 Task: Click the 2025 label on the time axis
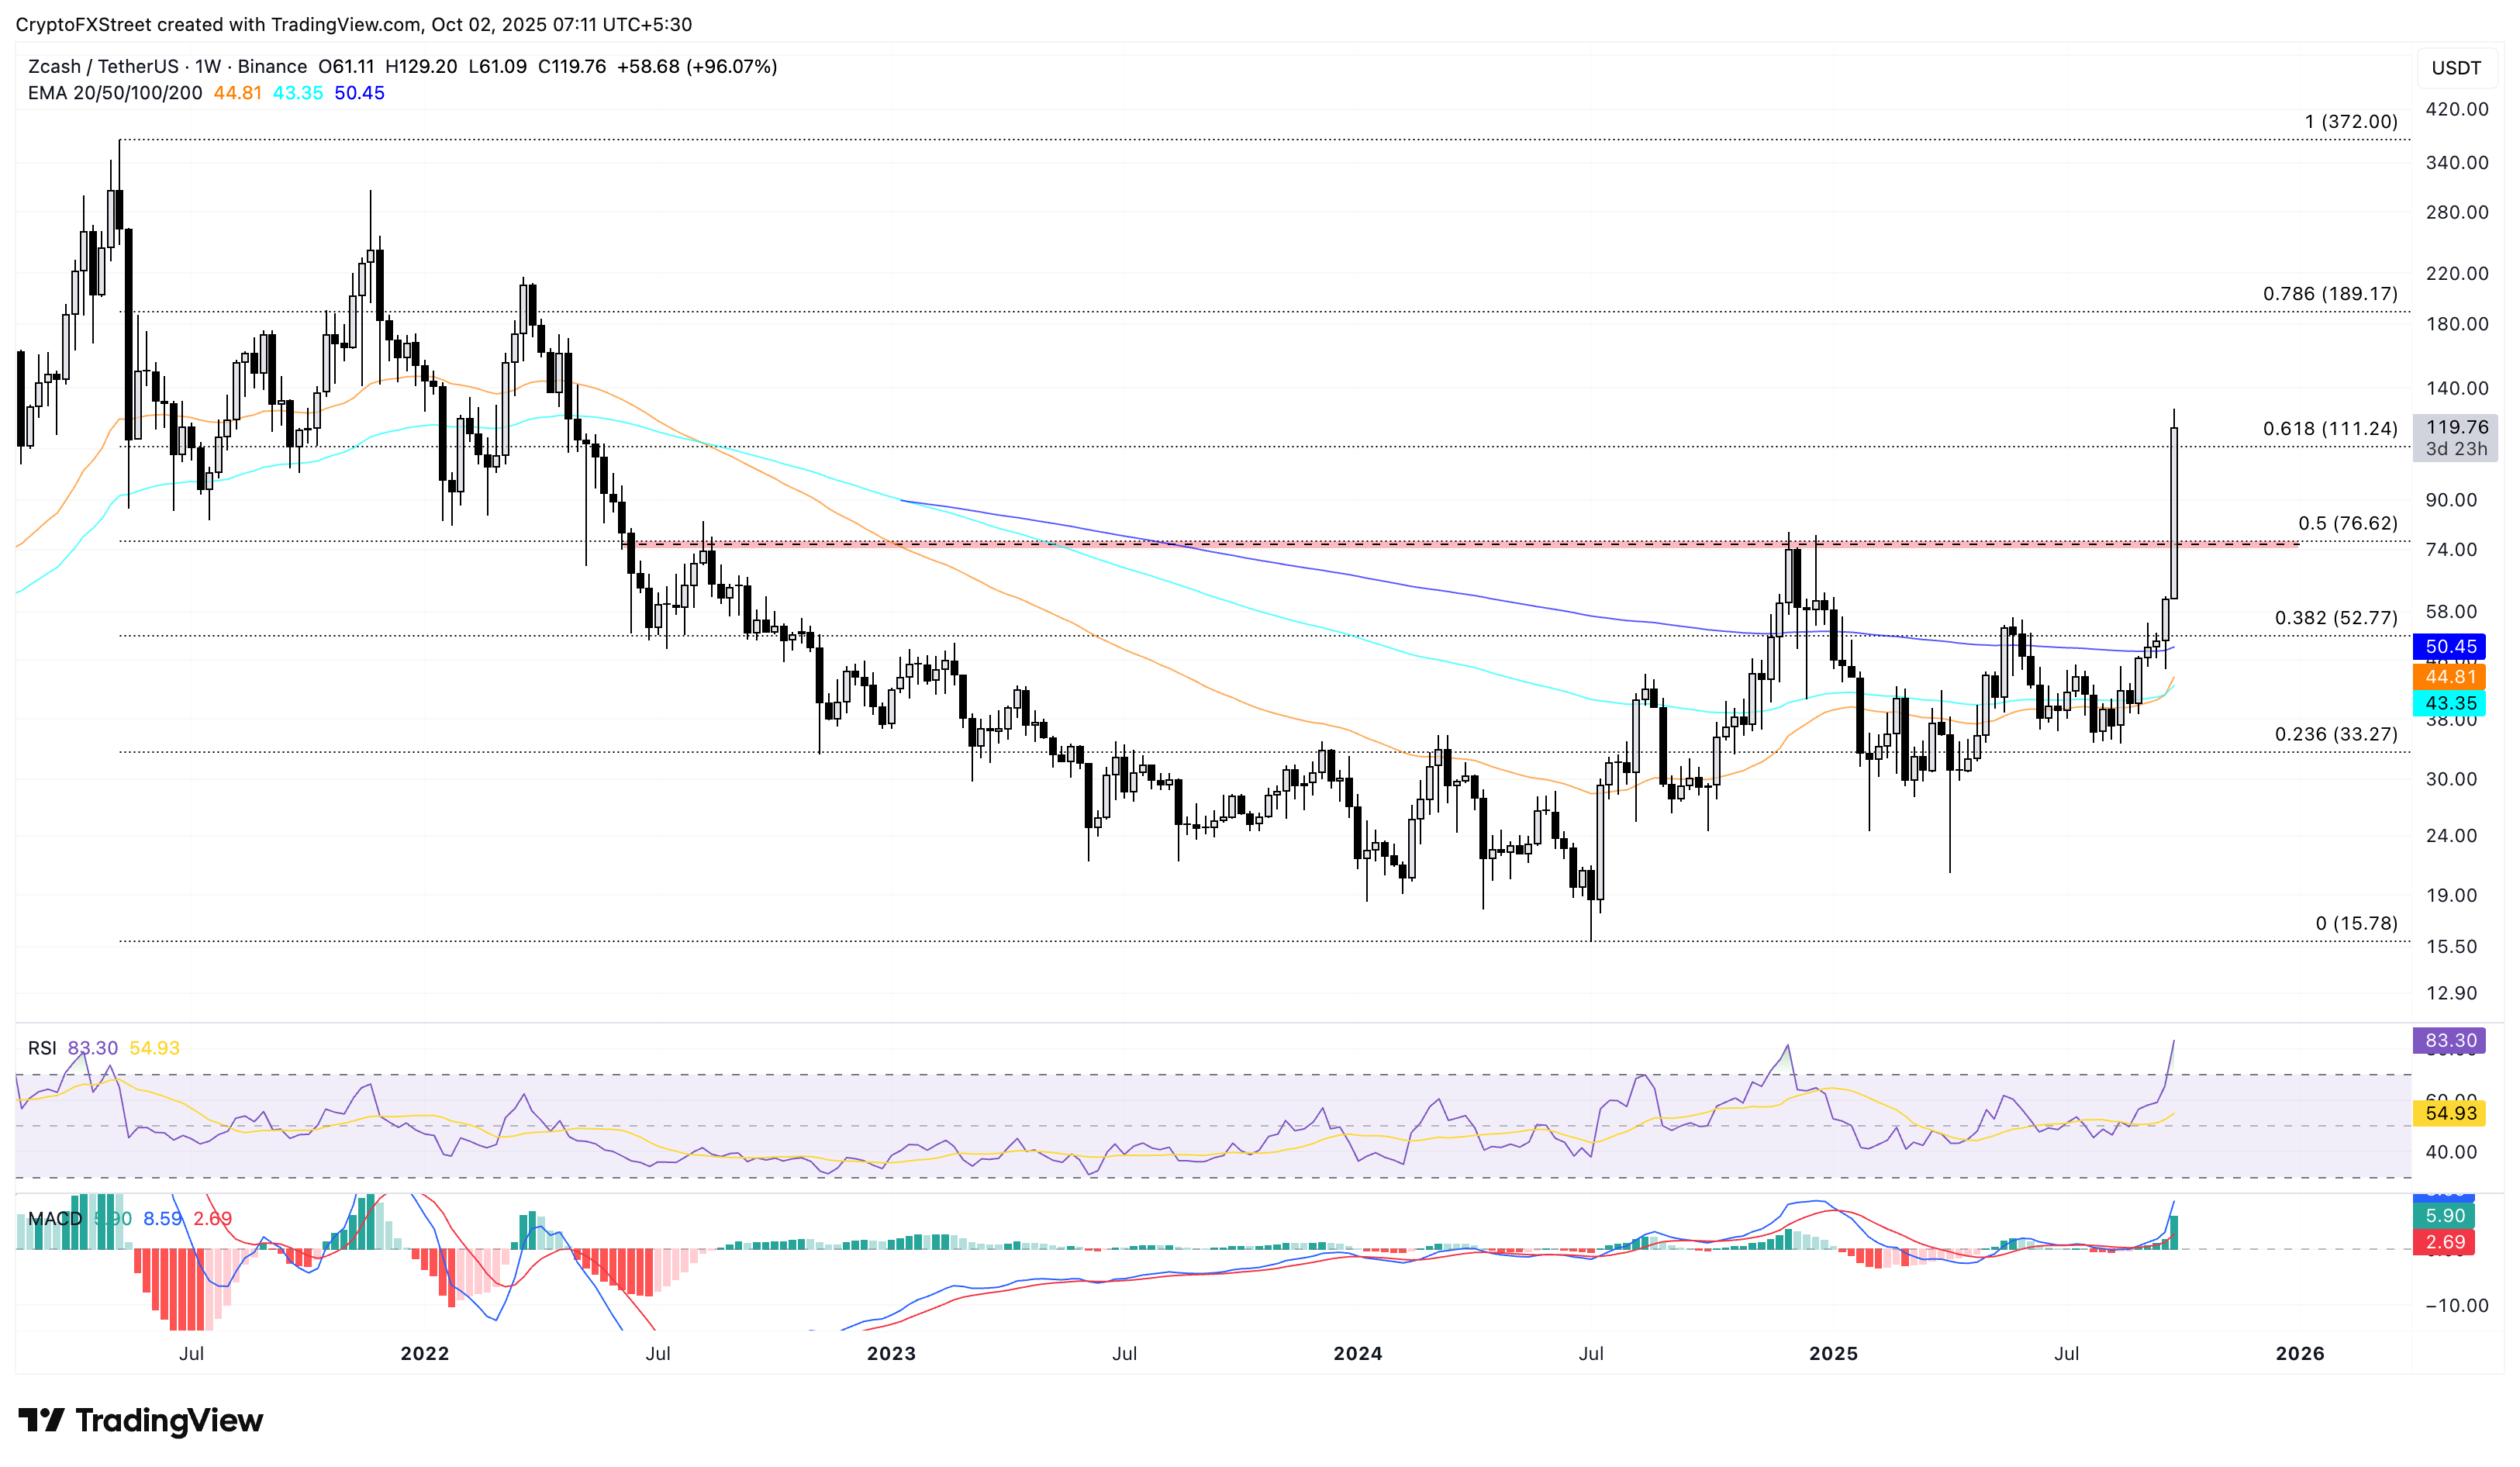point(1833,1353)
